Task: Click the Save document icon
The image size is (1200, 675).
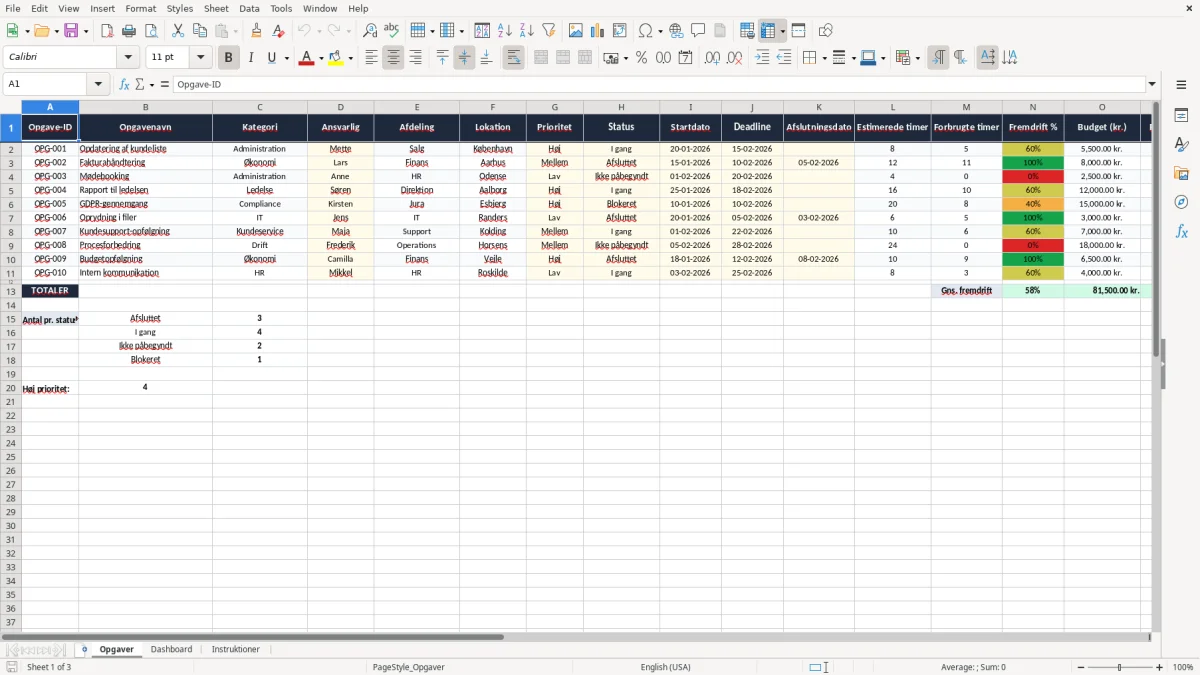Action: [x=71, y=31]
